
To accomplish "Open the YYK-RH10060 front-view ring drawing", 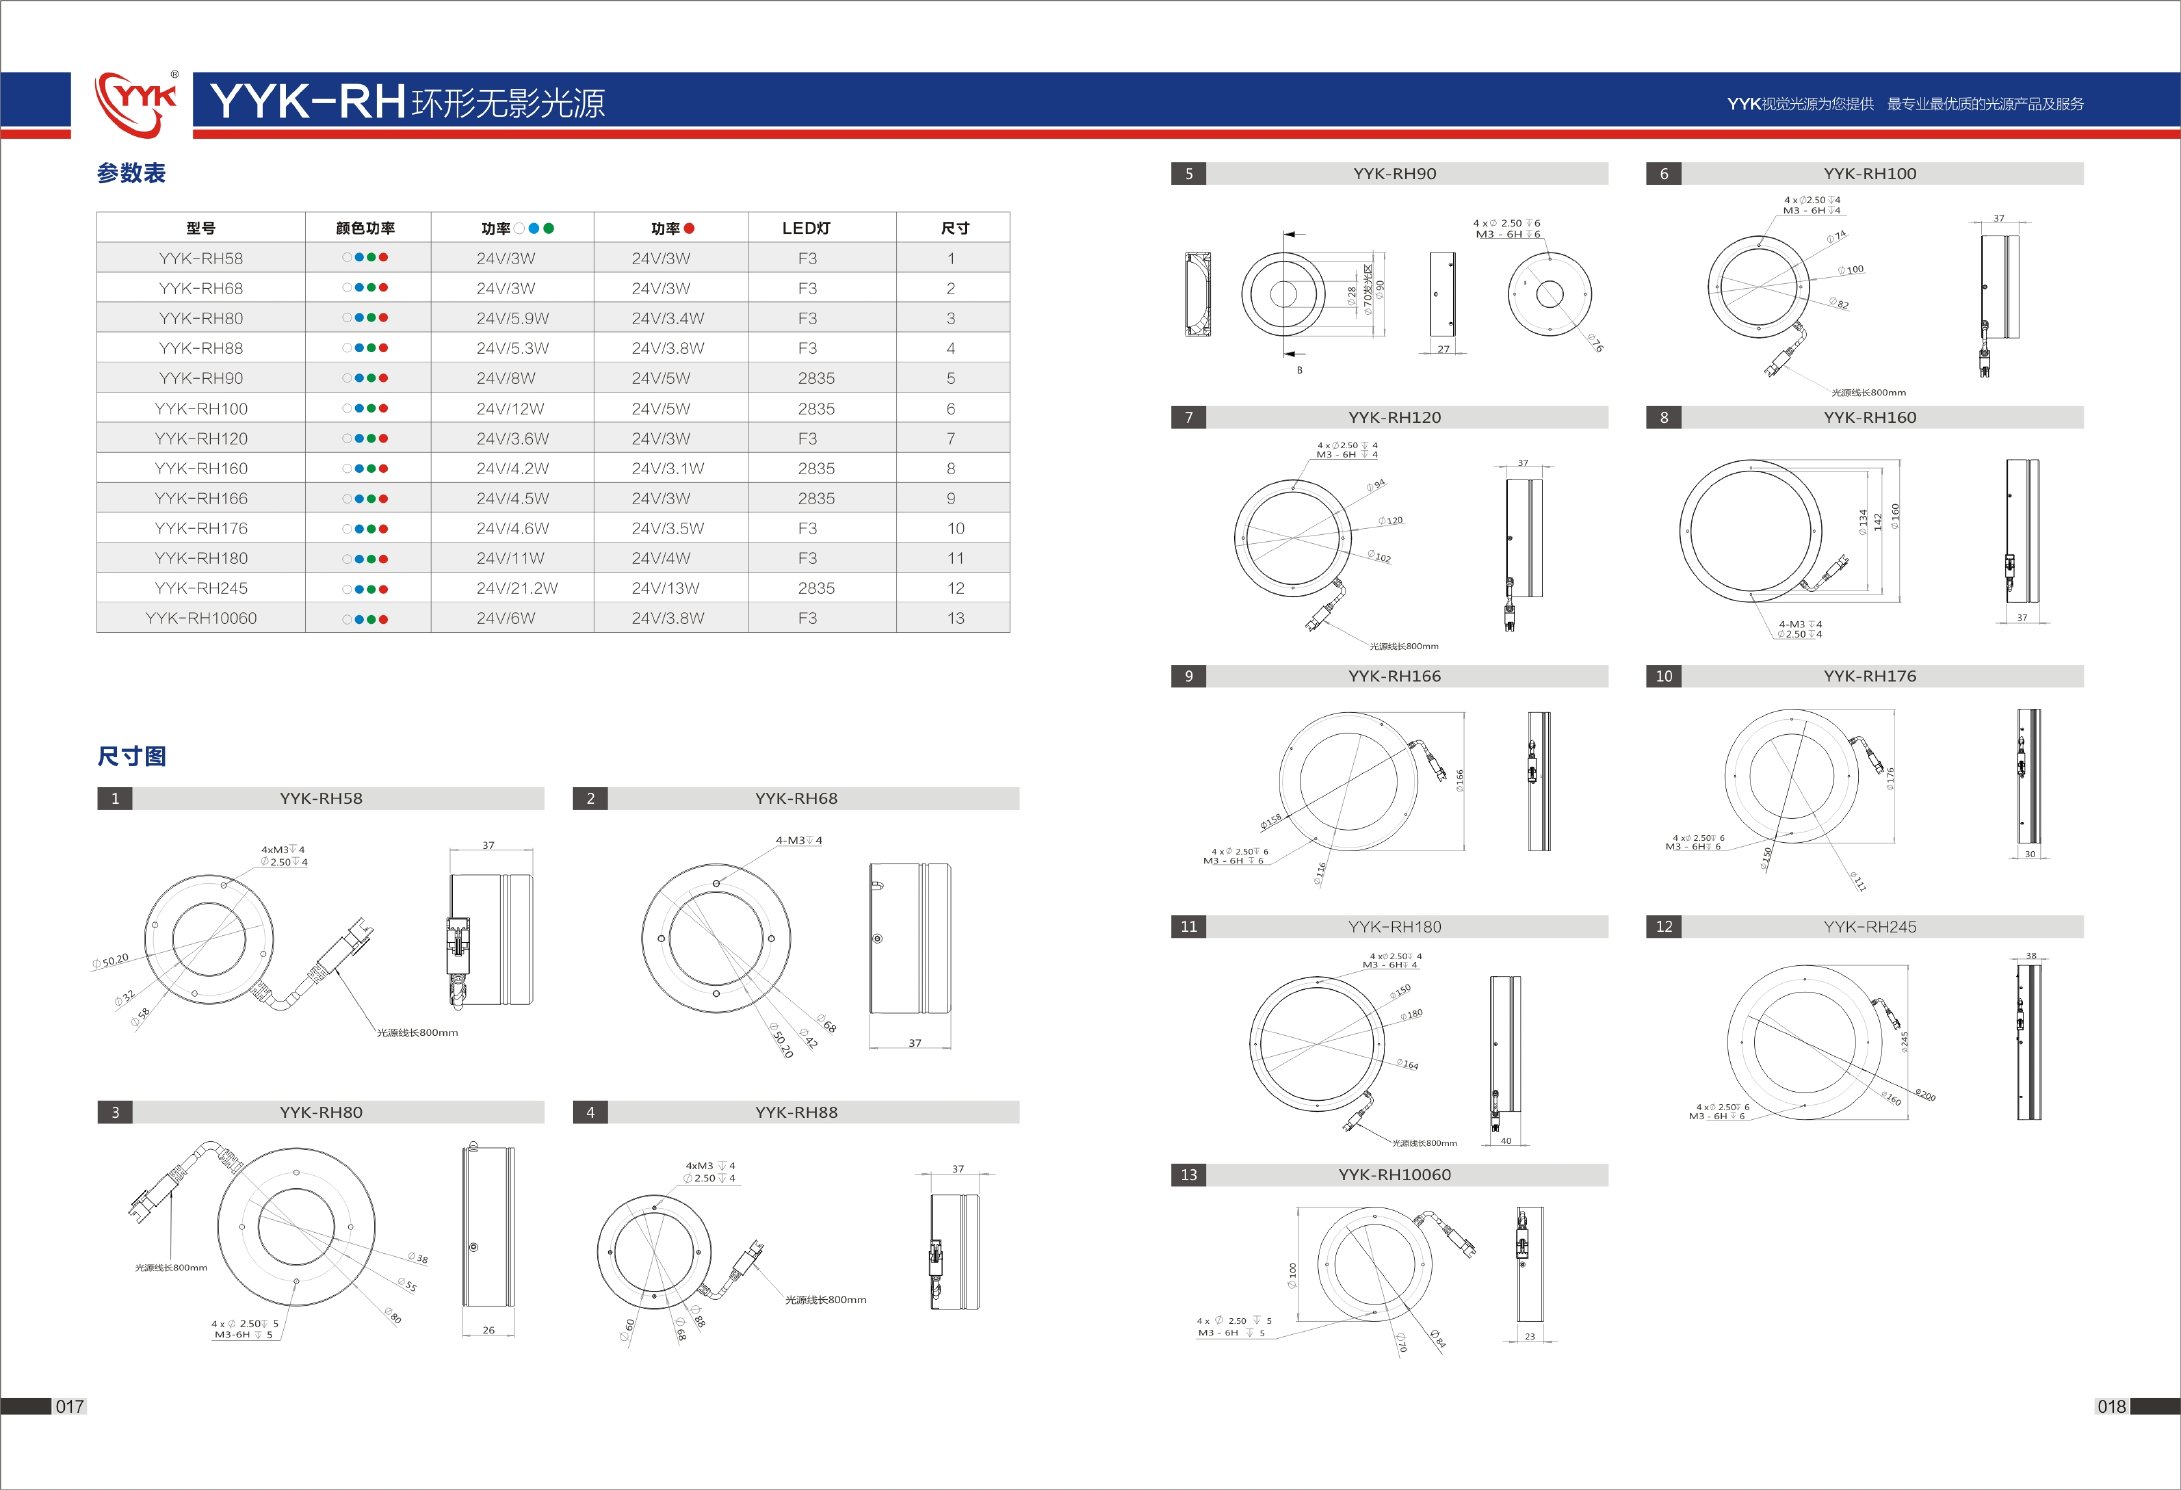I will tap(1374, 1264).
